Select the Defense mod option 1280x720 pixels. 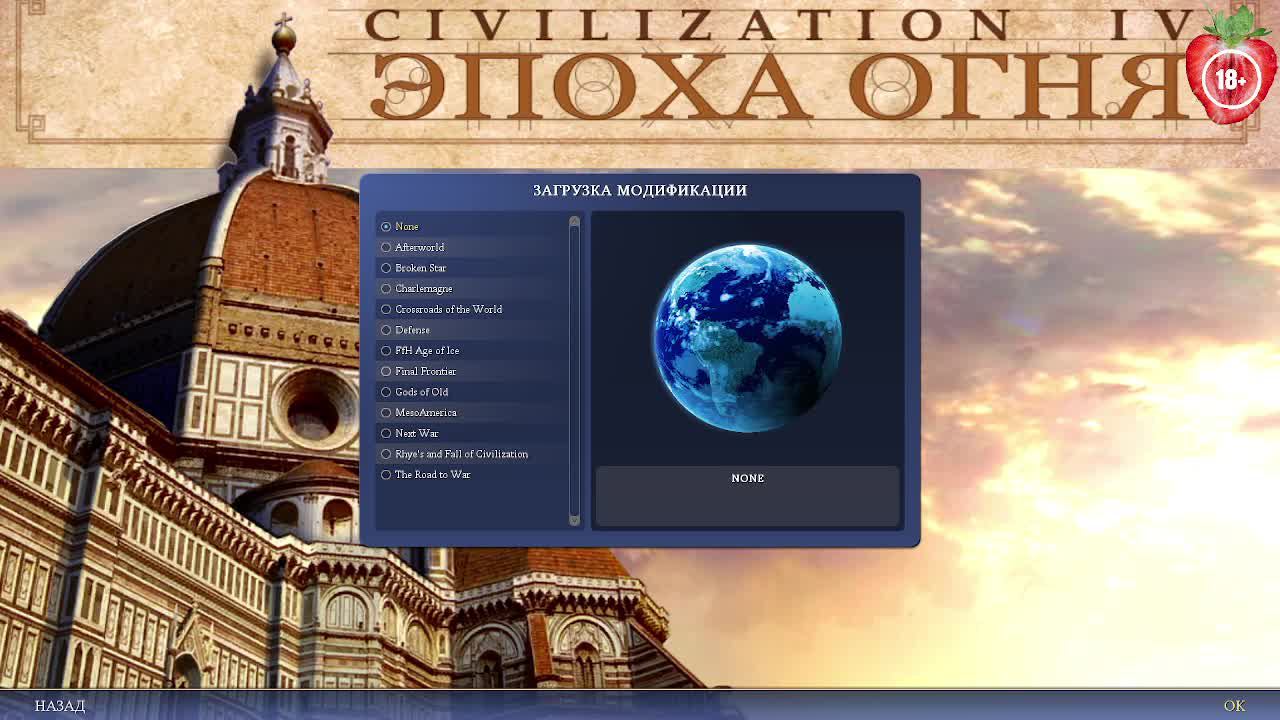pos(405,330)
